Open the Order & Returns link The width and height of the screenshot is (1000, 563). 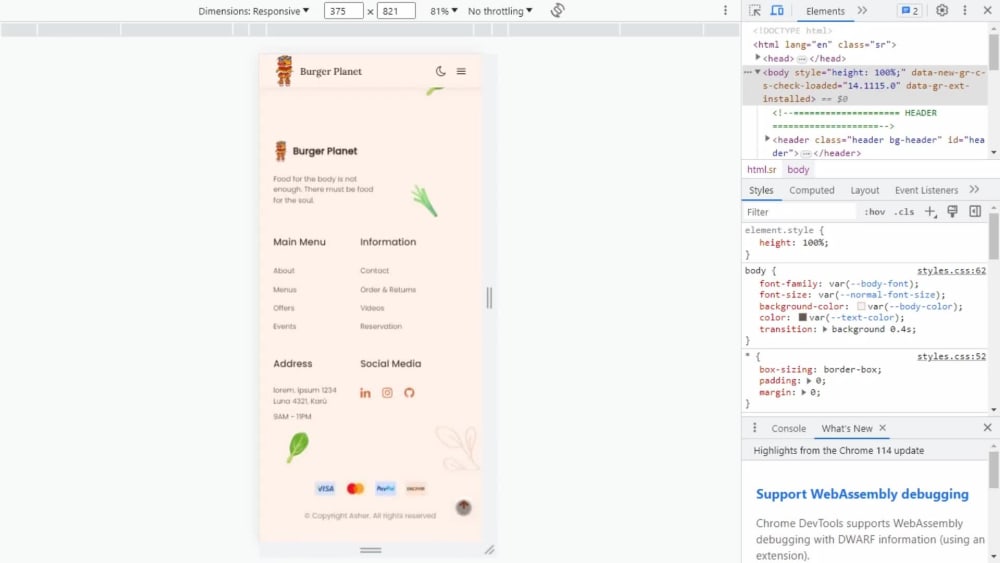[x=388, y=289]
